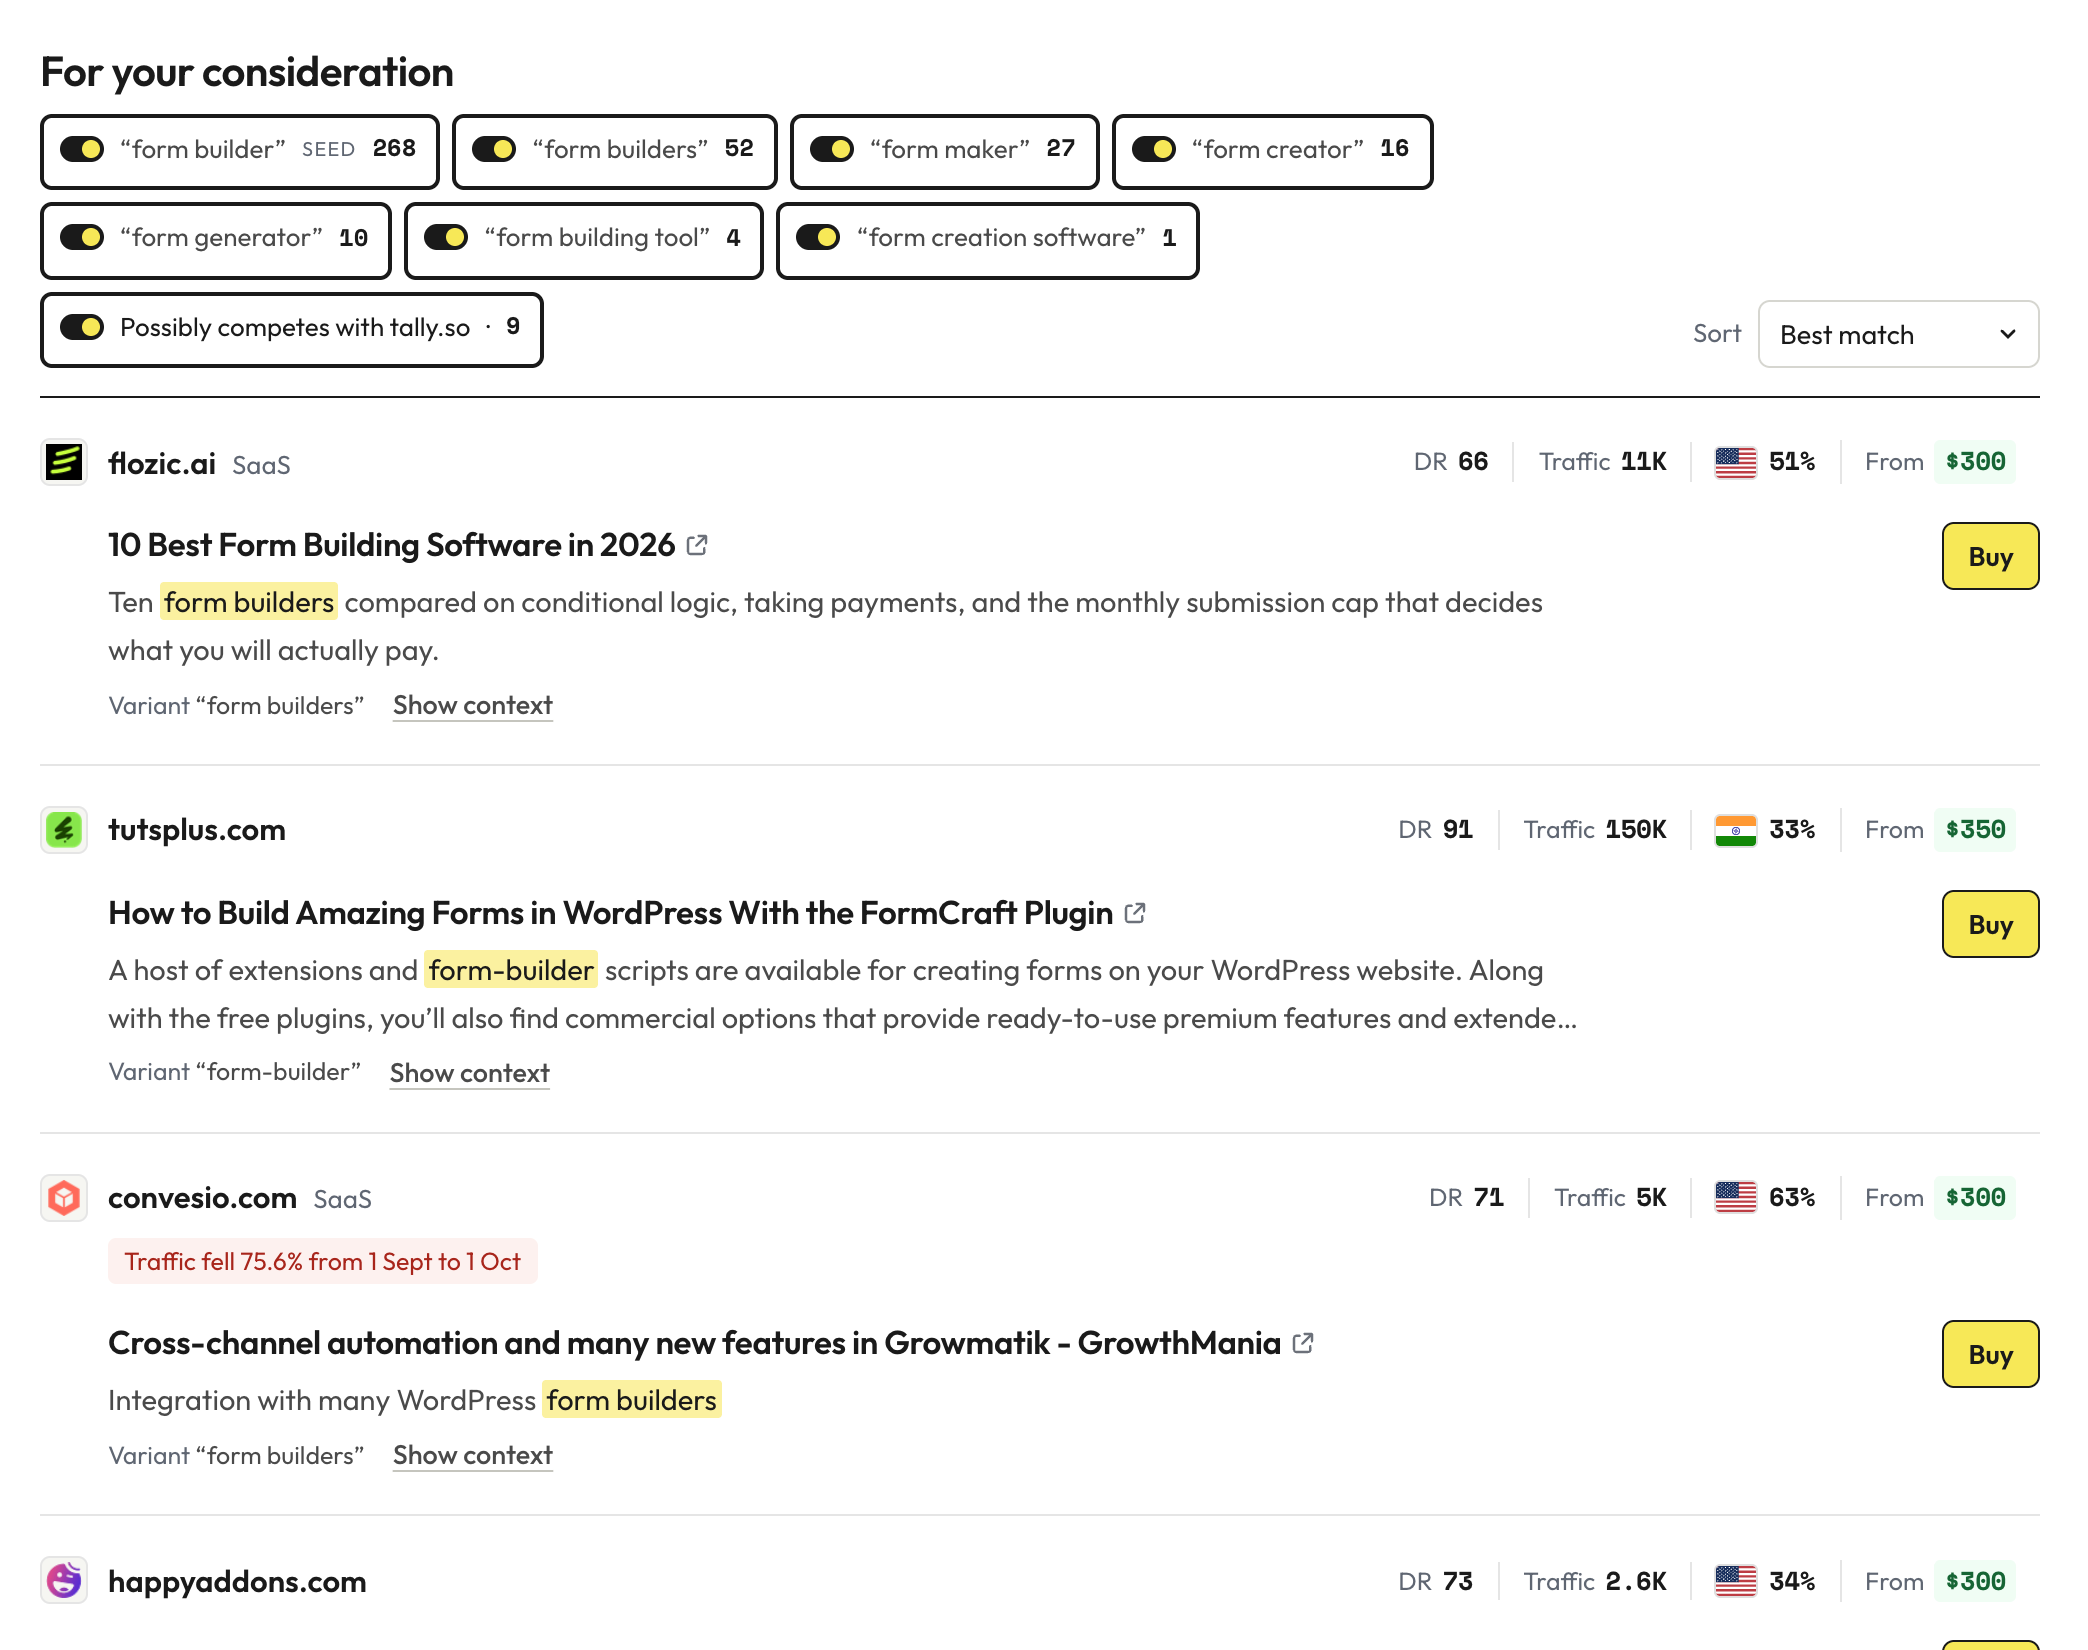Toggle the "form maker" keyword switch
The height and width of the screenshot is (1650, 2088).
(x=832, y=150)
